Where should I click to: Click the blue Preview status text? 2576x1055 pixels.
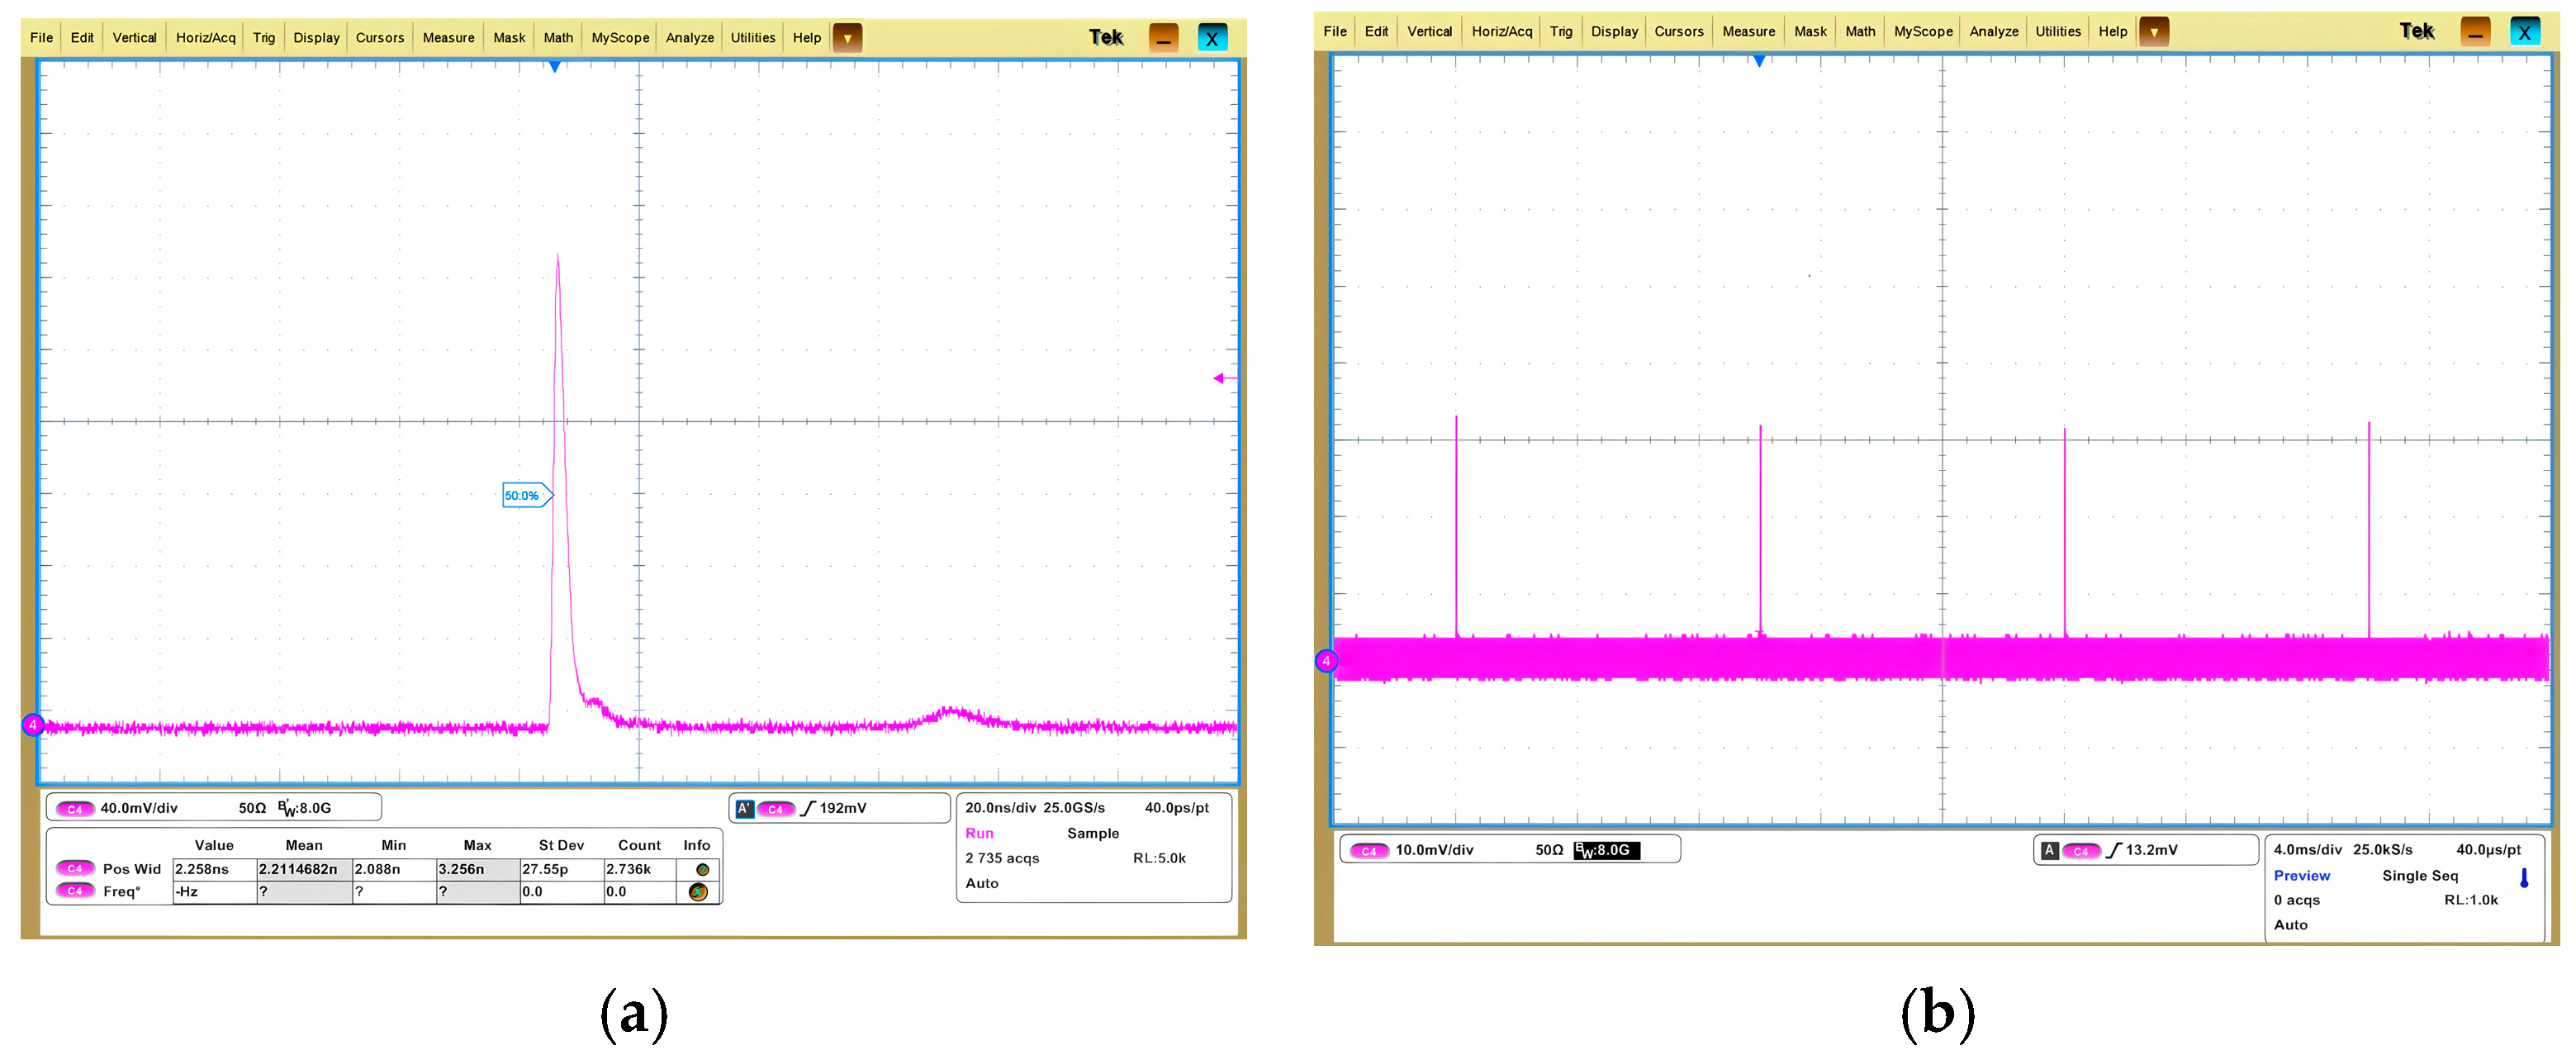[x=2302, y=876]
